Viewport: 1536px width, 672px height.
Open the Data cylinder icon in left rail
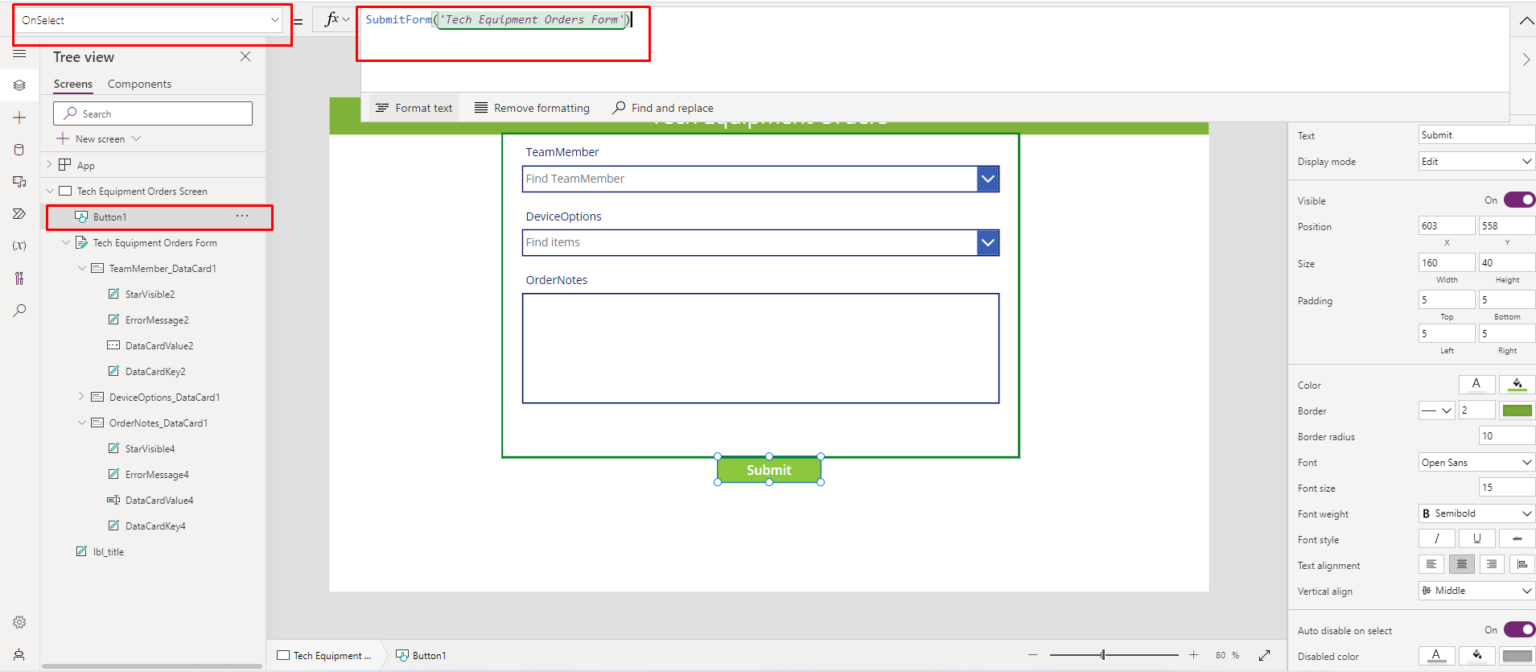(19, 150)
